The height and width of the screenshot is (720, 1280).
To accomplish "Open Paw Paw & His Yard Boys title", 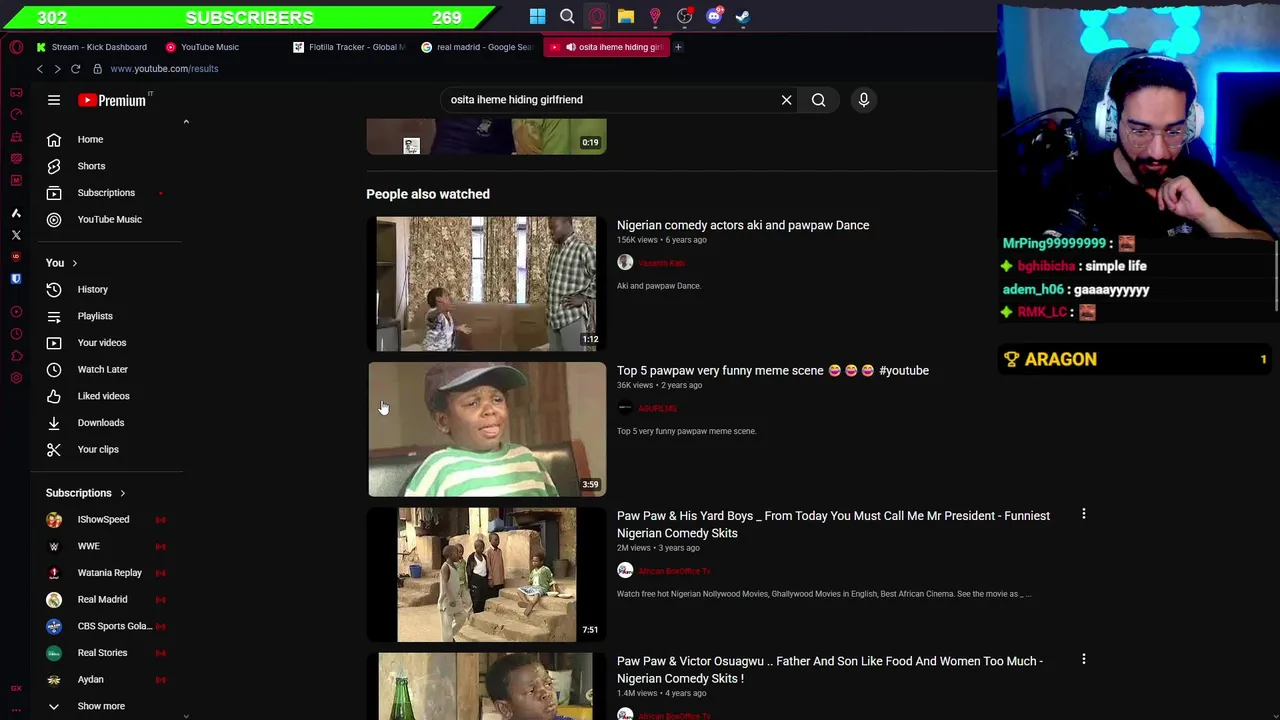I will coord(833,524).
